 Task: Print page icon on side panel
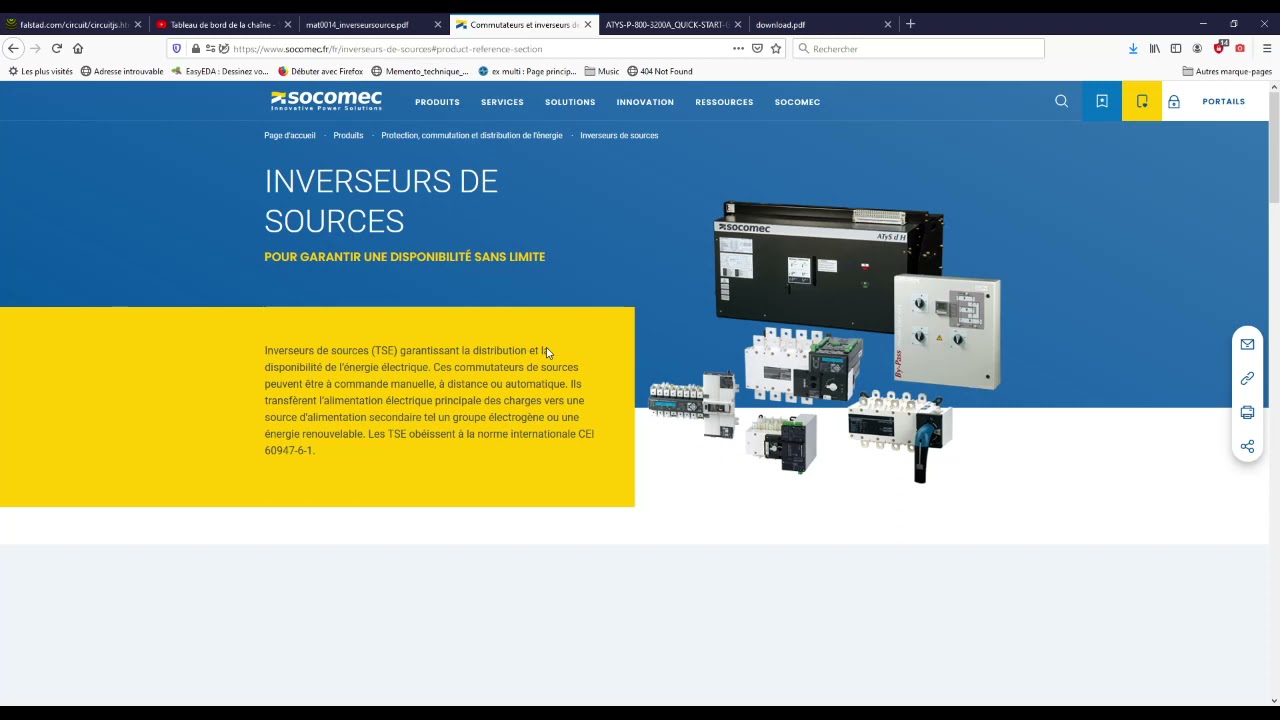coord(1247,412)
